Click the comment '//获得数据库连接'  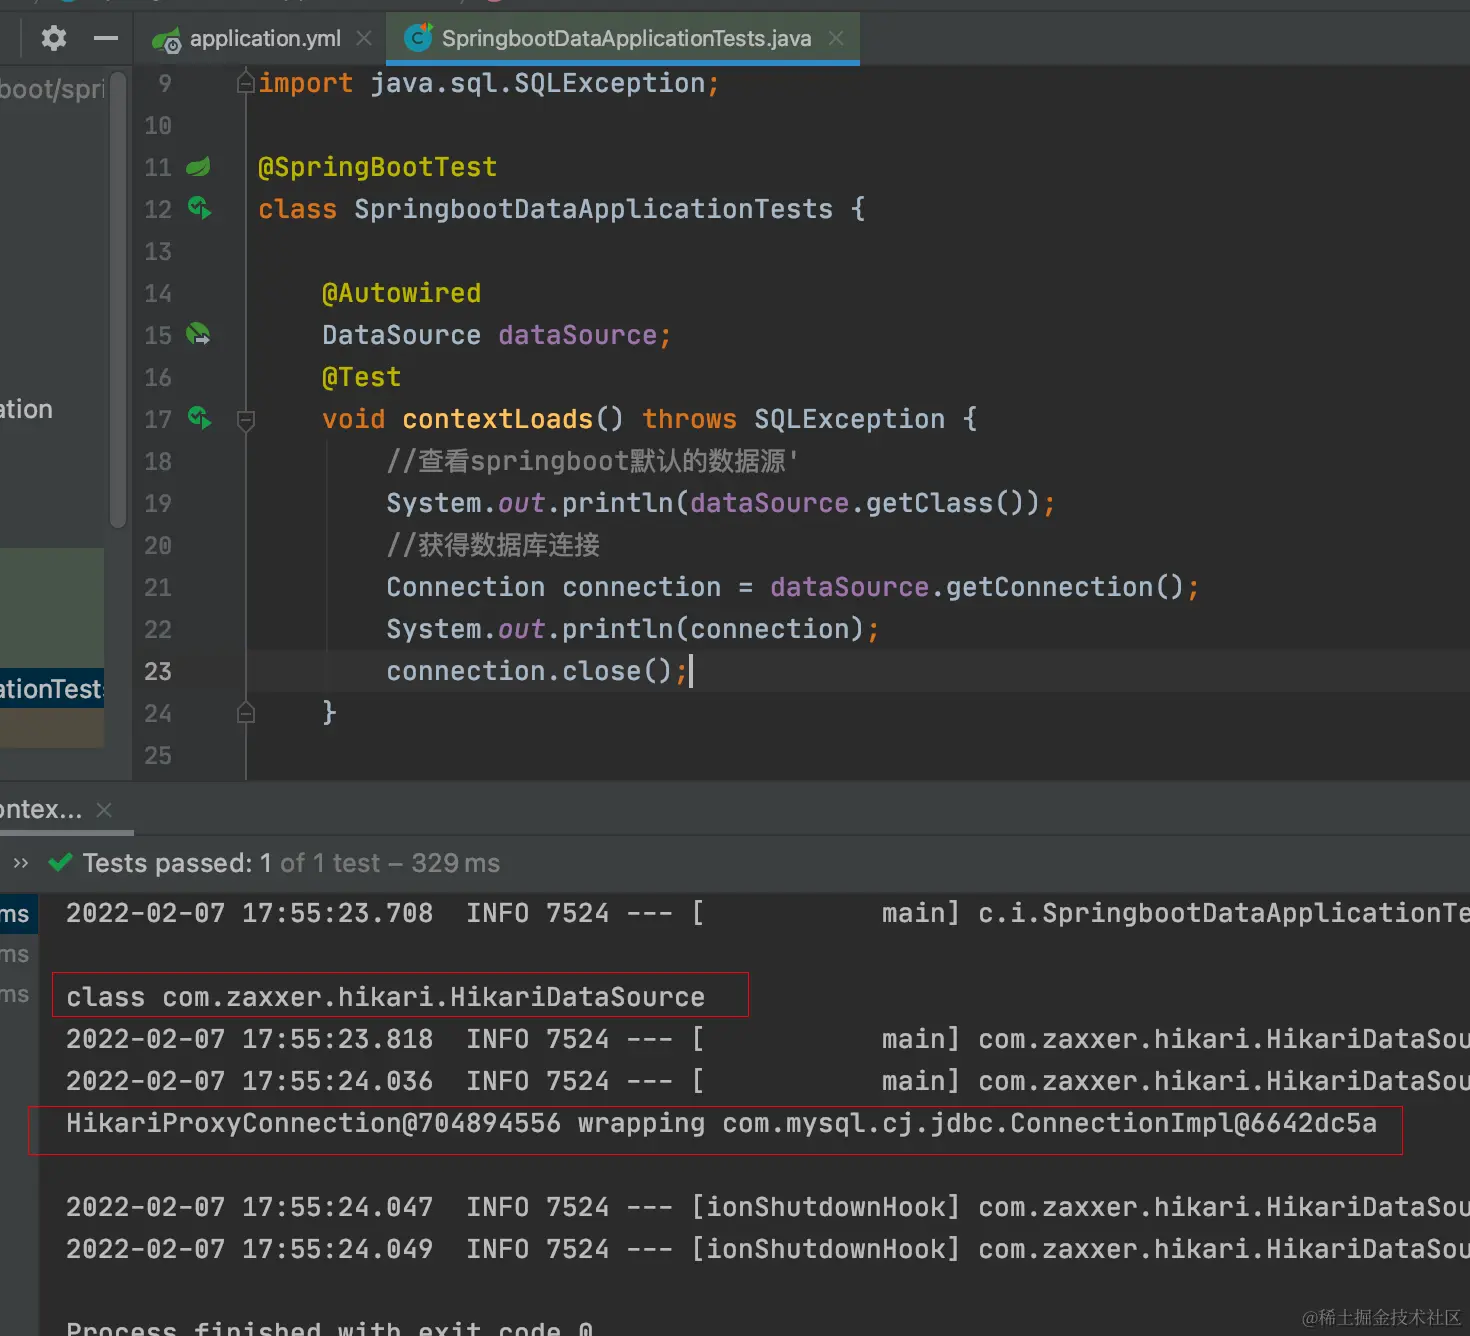[493, 545]
